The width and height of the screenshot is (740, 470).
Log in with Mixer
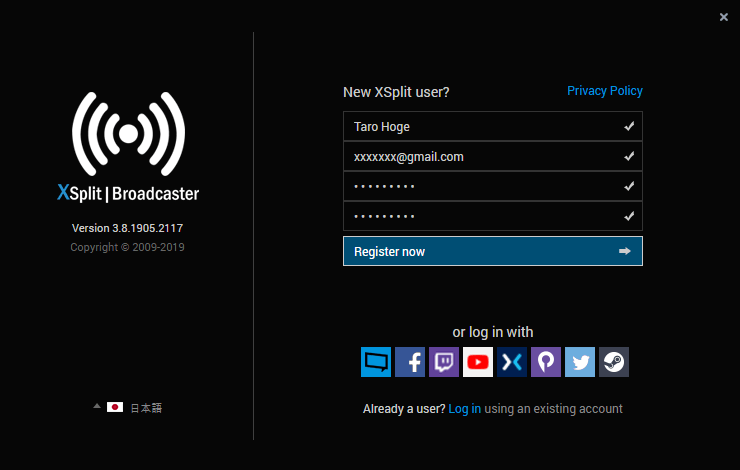click(512, 362)
